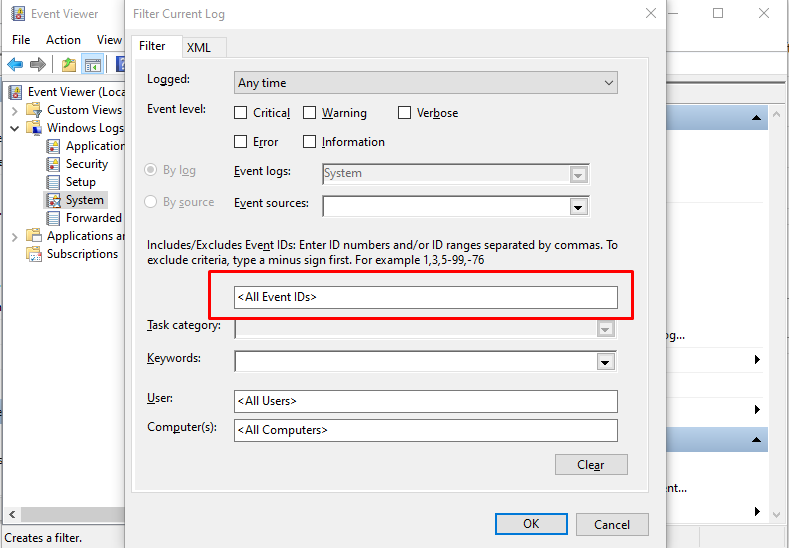This screenshot has height=548, width=789.
Task: Tick the Error event level checkbox
Action: tap(241, 142)
